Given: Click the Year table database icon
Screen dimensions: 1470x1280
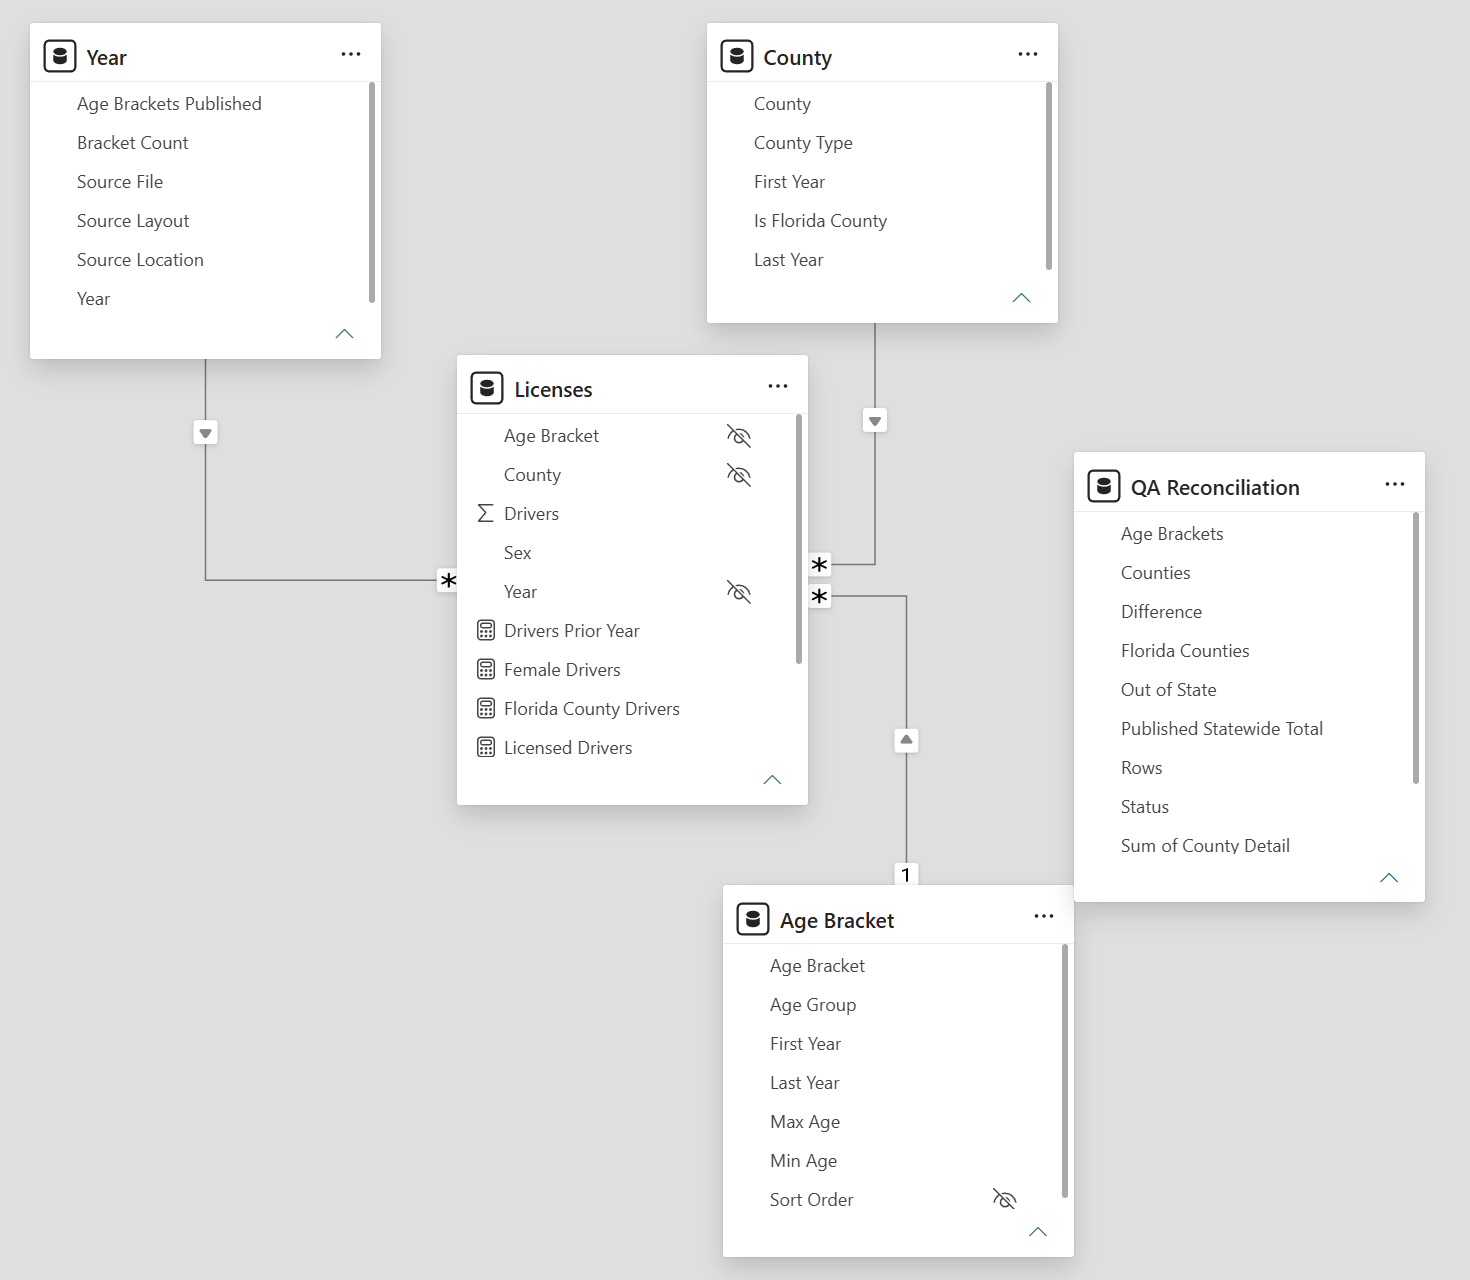Looking at the screenshot, I should click(x=60, y=56).
